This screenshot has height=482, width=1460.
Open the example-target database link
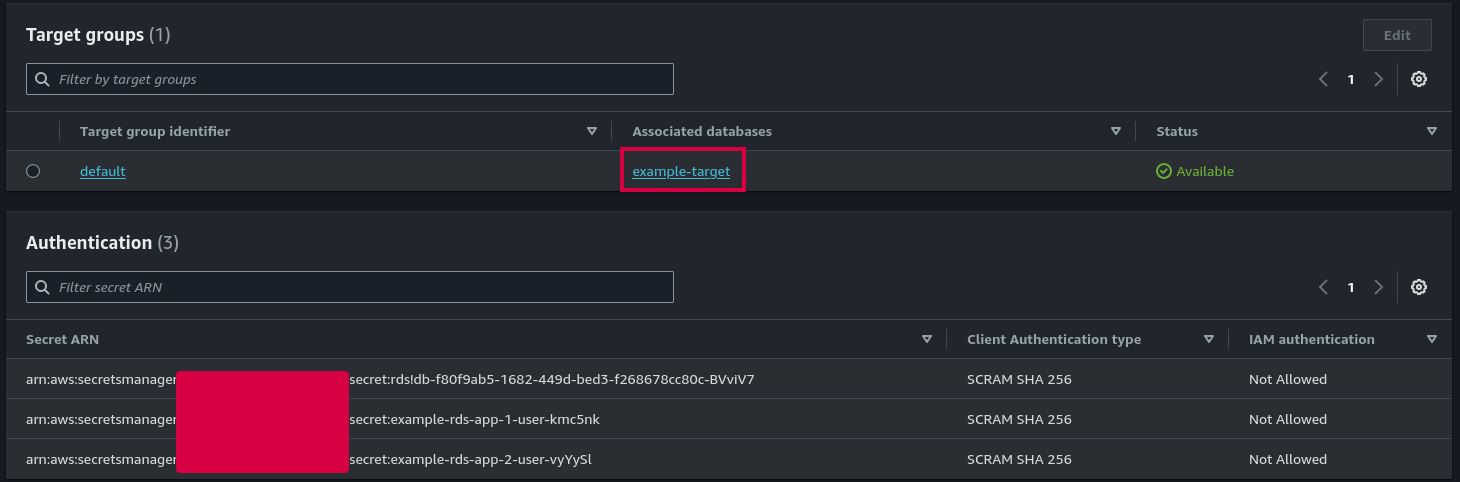point(681,171)
